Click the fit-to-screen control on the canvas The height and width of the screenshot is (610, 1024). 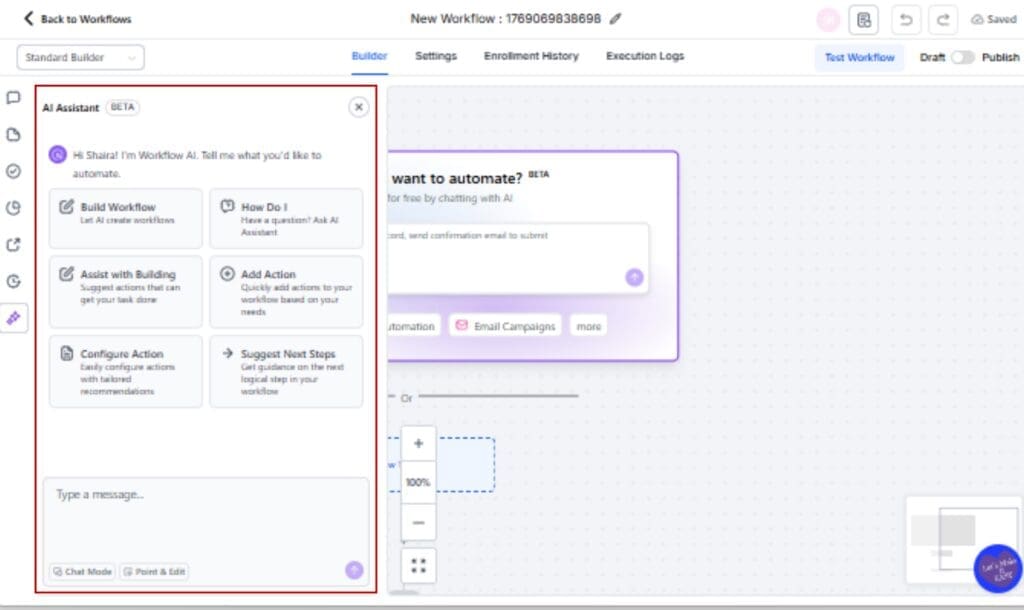[x=418, y=565]
